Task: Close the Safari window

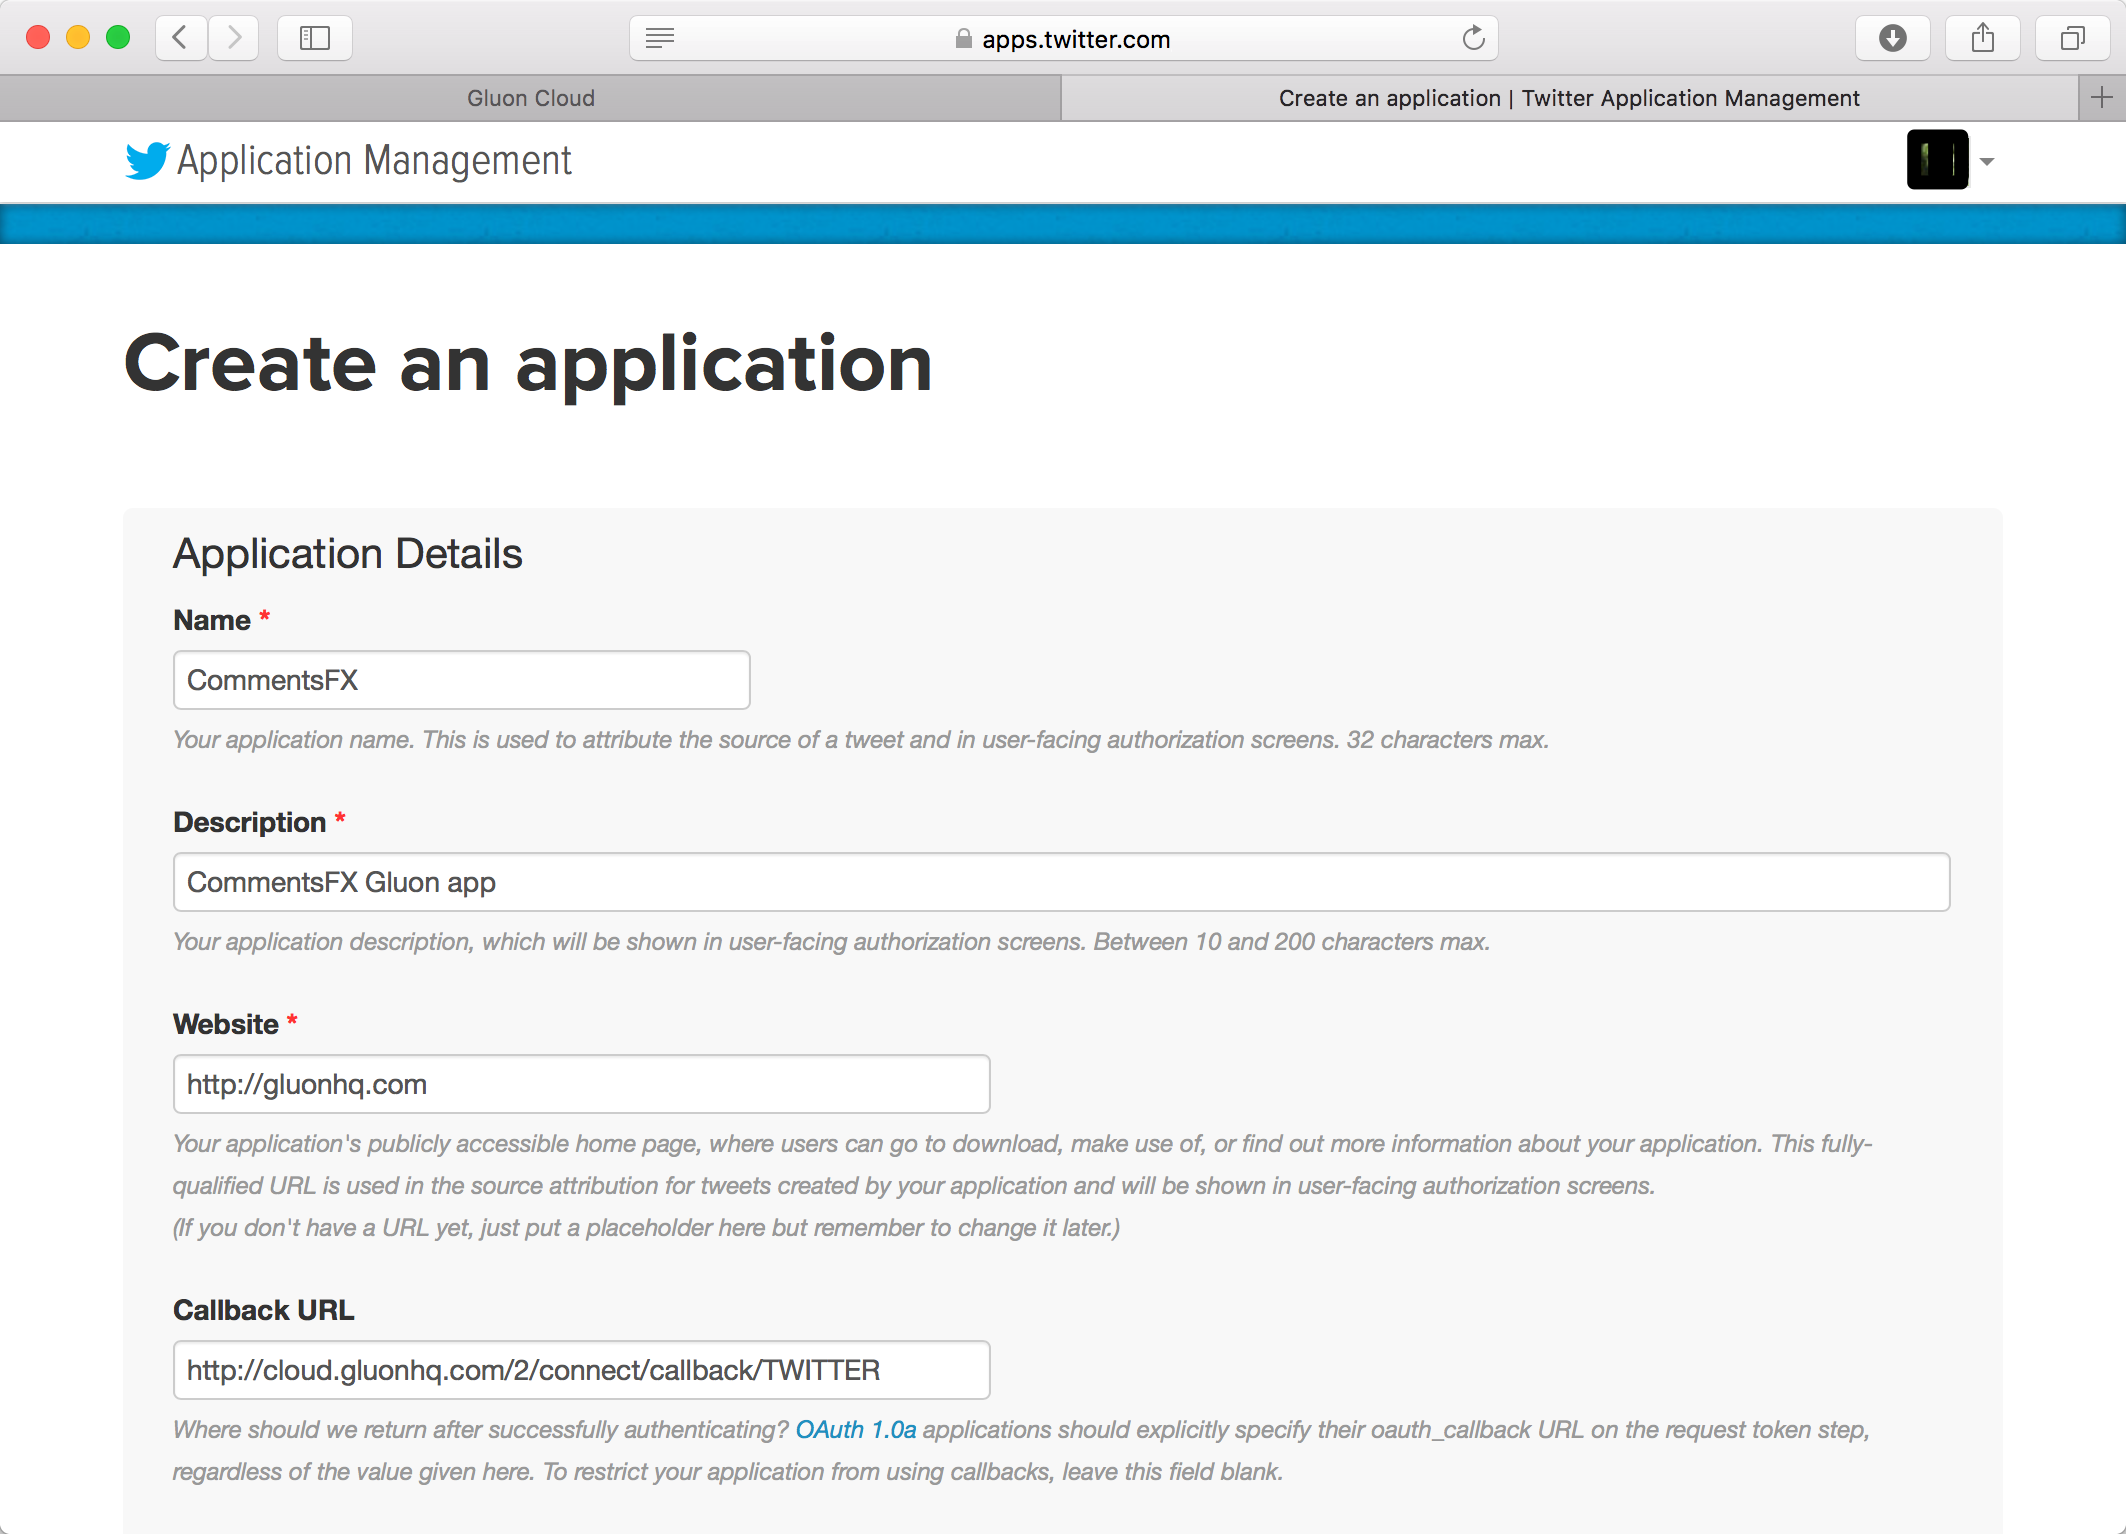Action: [x=38, y=38]
